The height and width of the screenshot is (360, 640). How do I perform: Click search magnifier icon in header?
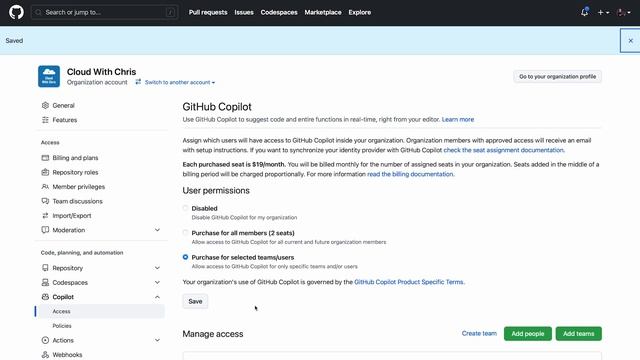(x=38, y=12)
